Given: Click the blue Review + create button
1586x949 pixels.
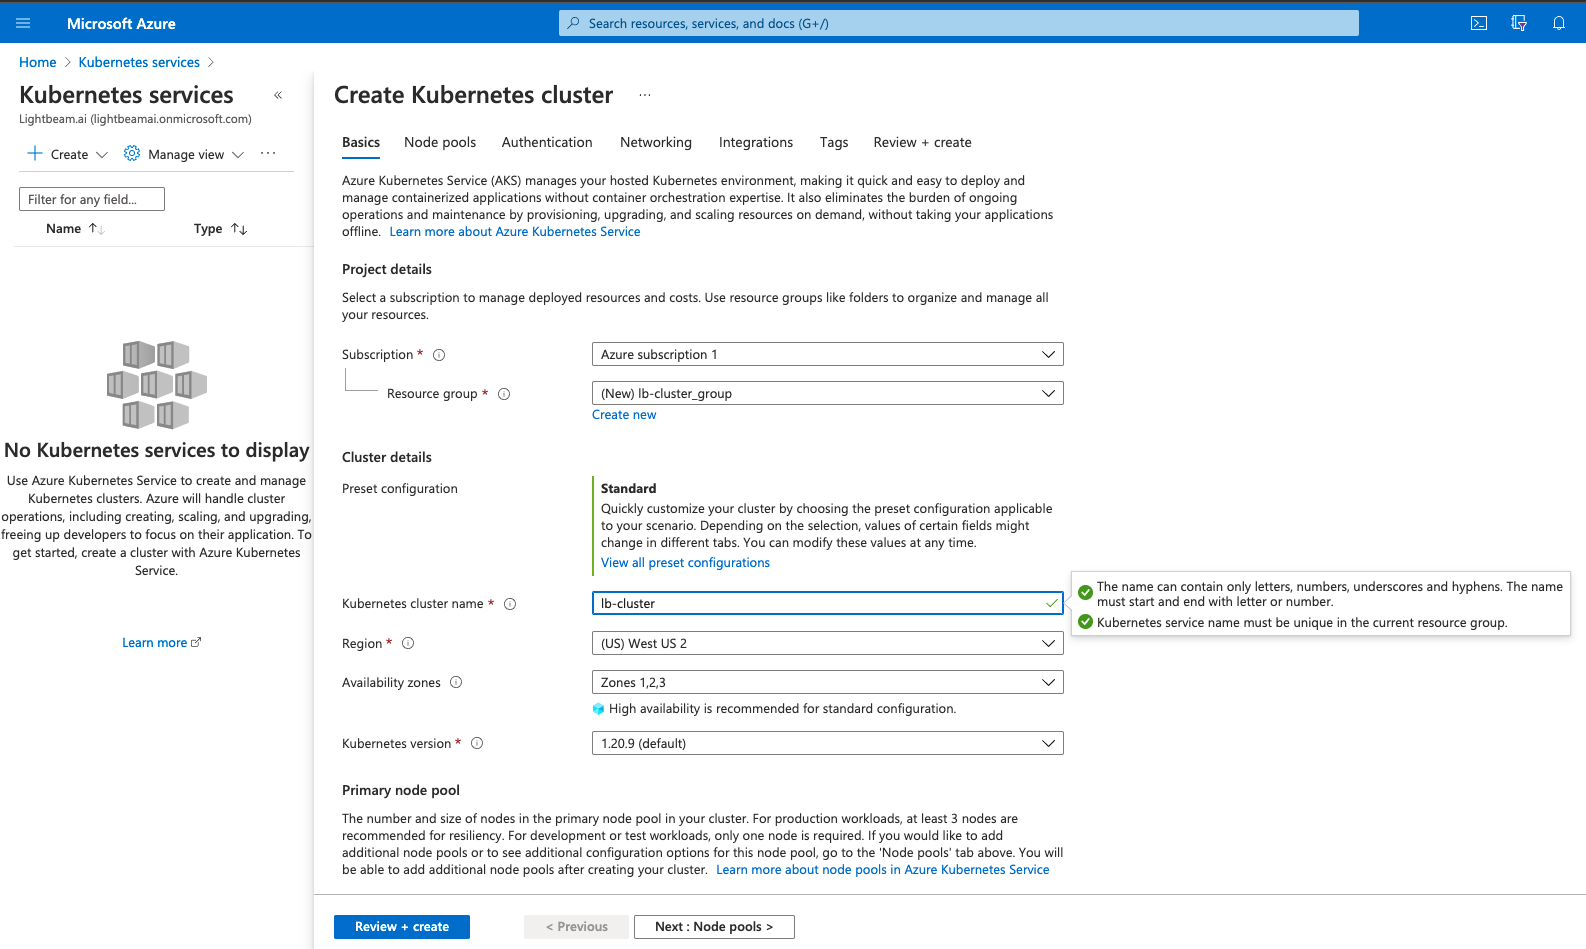Looking at the screenshot, I should point(402,927).
